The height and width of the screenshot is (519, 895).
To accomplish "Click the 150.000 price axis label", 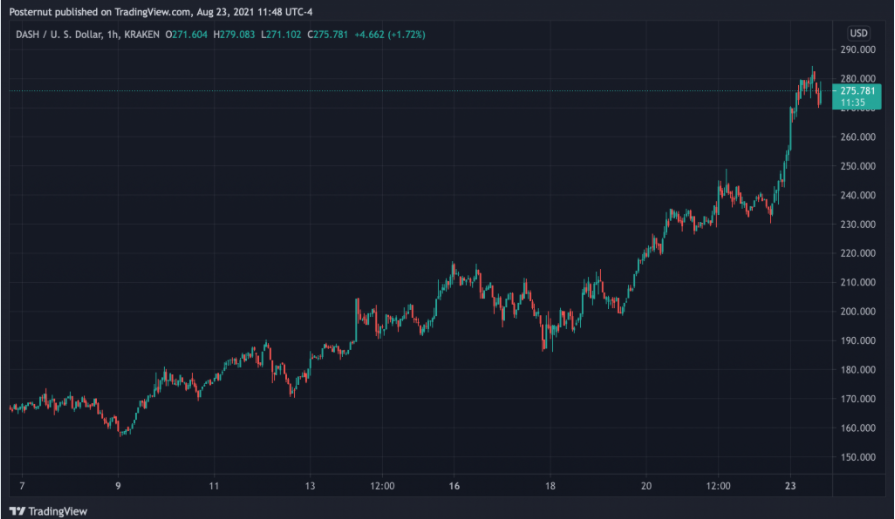I will (857, 457).
